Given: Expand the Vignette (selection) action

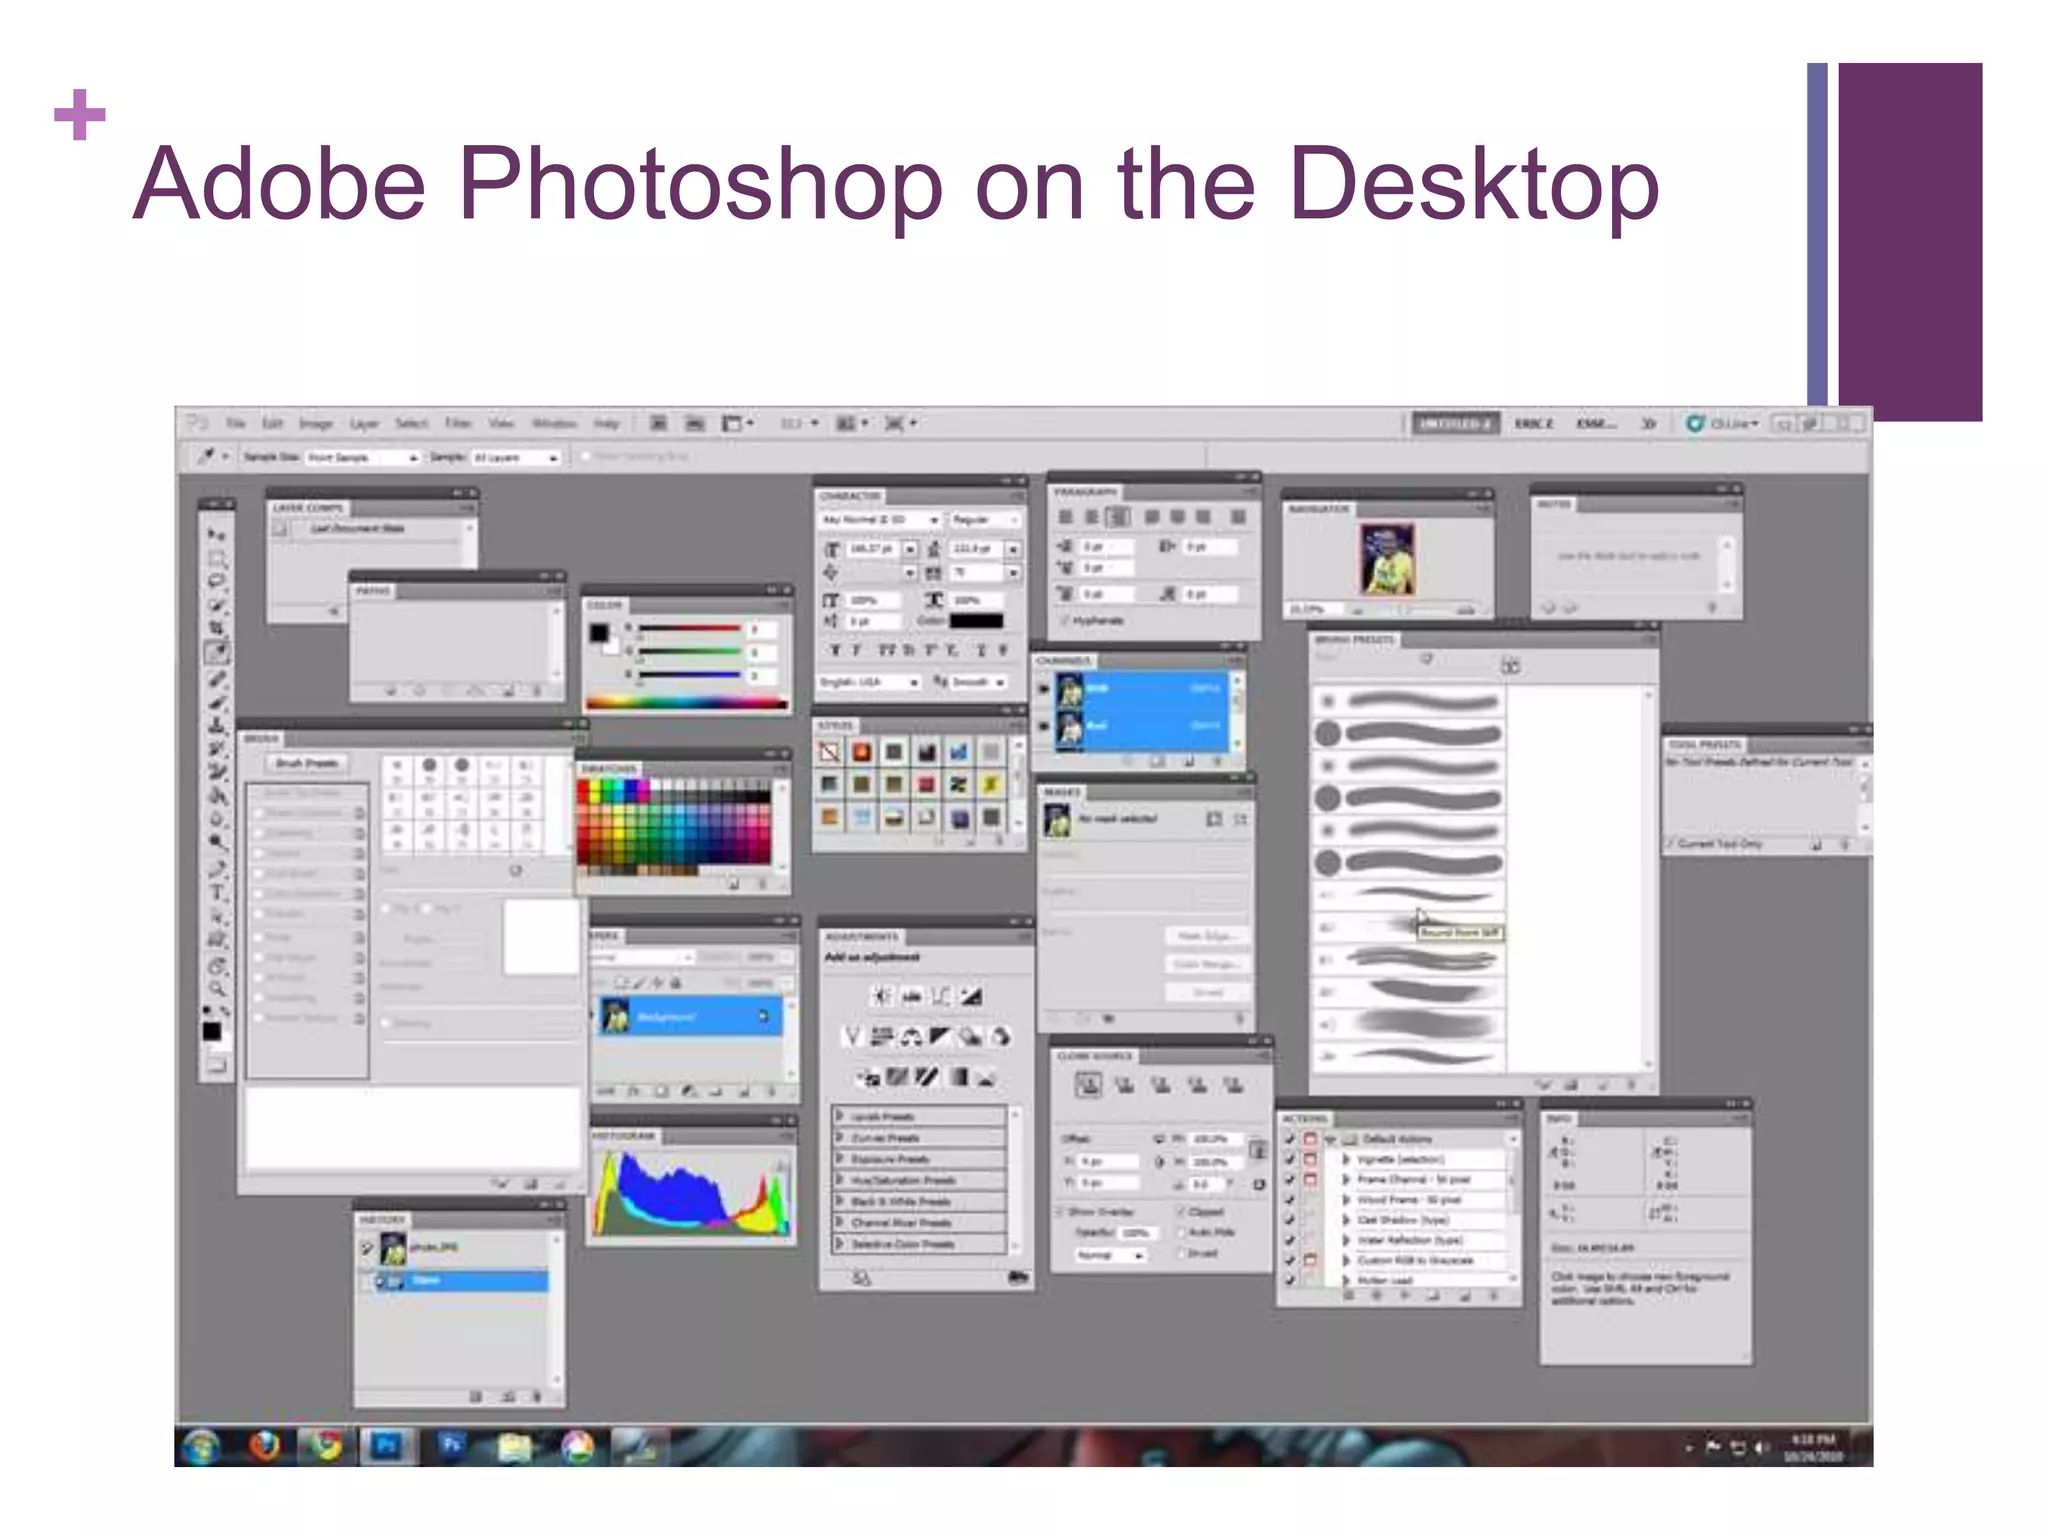Looking at the screenshot, I should tap(1347, 1160).
